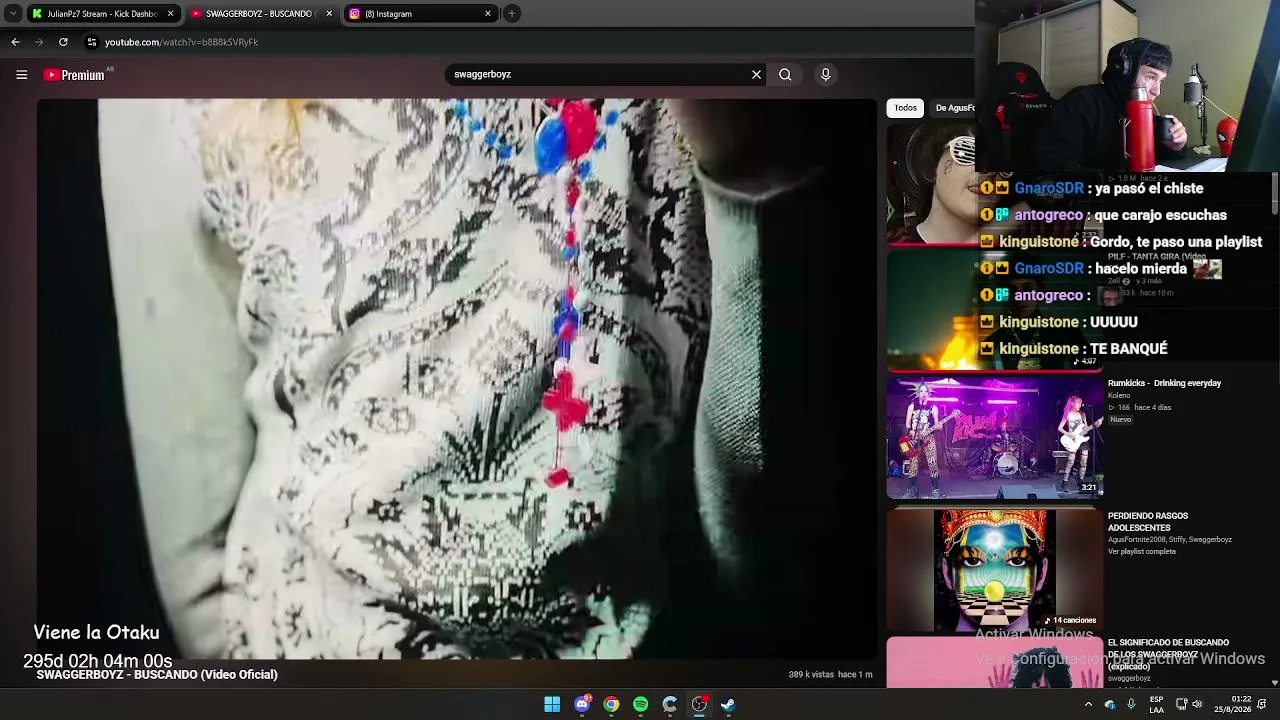Screen dimensions: 1280x720
Task: Open Spotify from the taskbar
Action: click(640, 704)
